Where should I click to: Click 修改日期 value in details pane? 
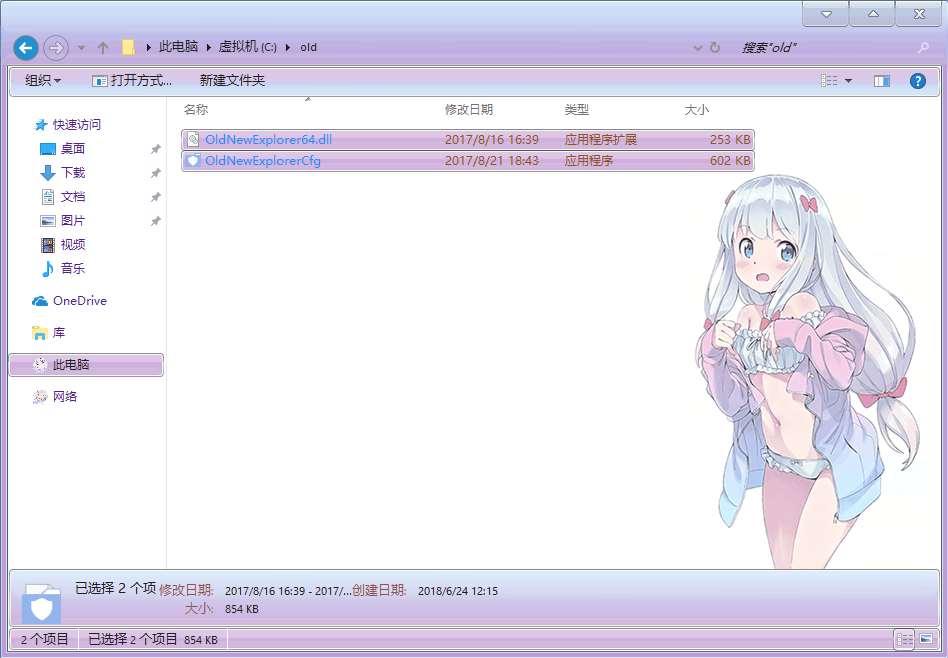point(288,591)
